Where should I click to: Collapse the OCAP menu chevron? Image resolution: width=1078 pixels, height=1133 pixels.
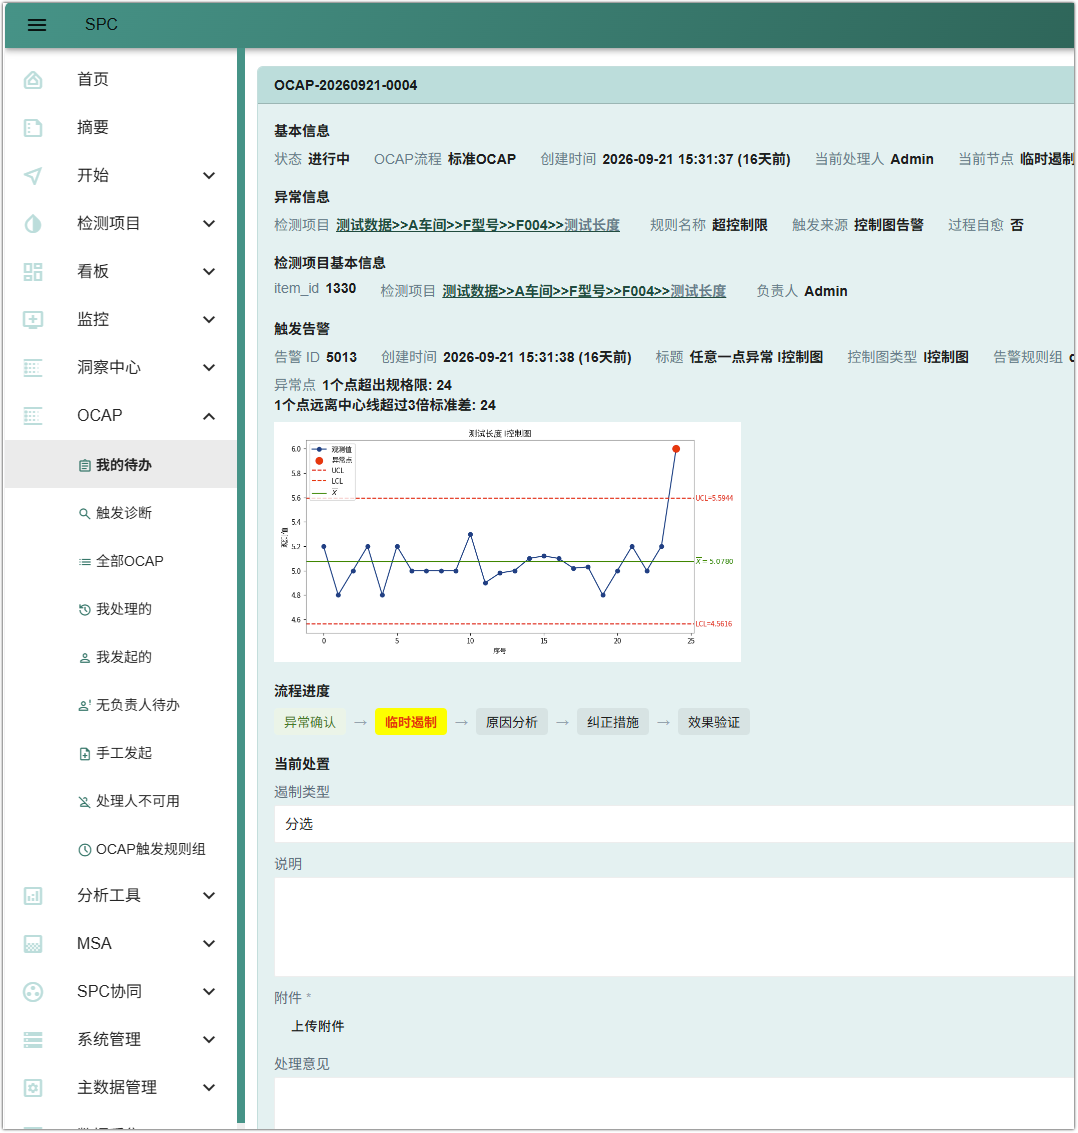209,415
